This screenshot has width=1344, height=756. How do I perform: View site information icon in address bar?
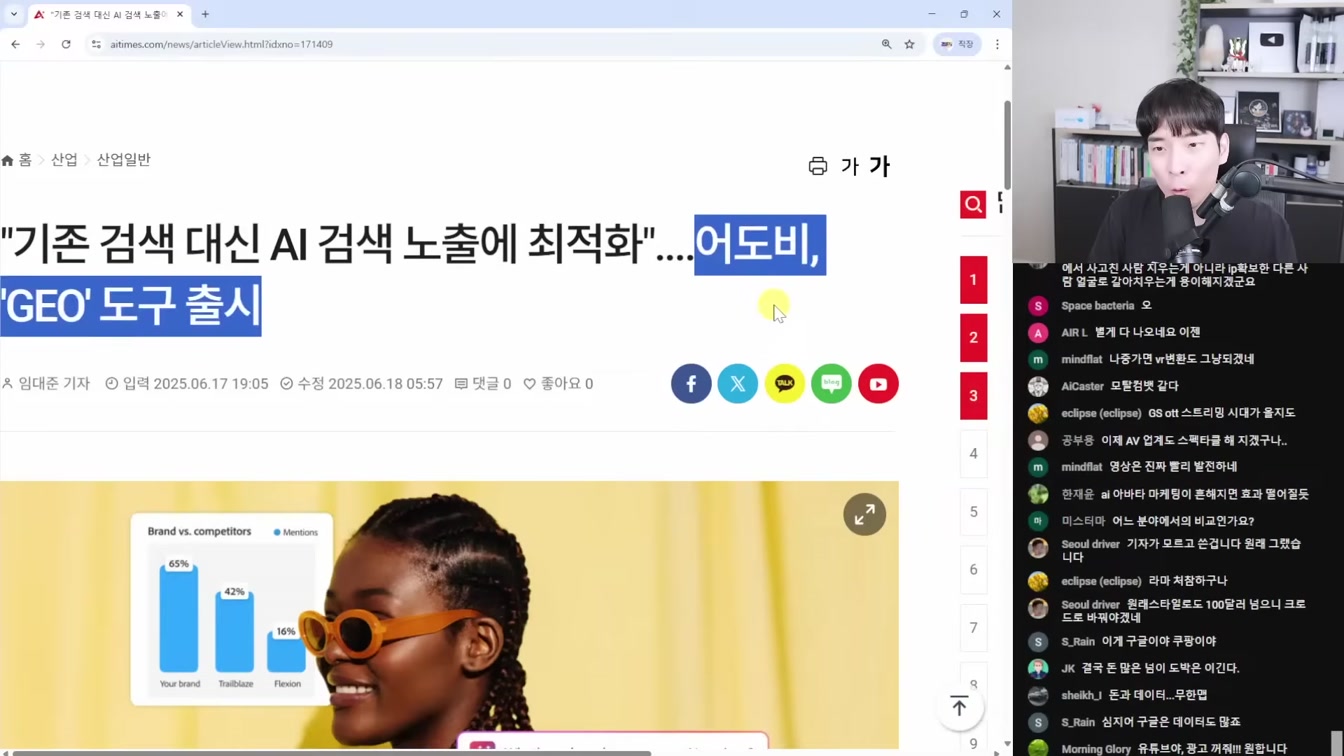[x=96, y=44]
